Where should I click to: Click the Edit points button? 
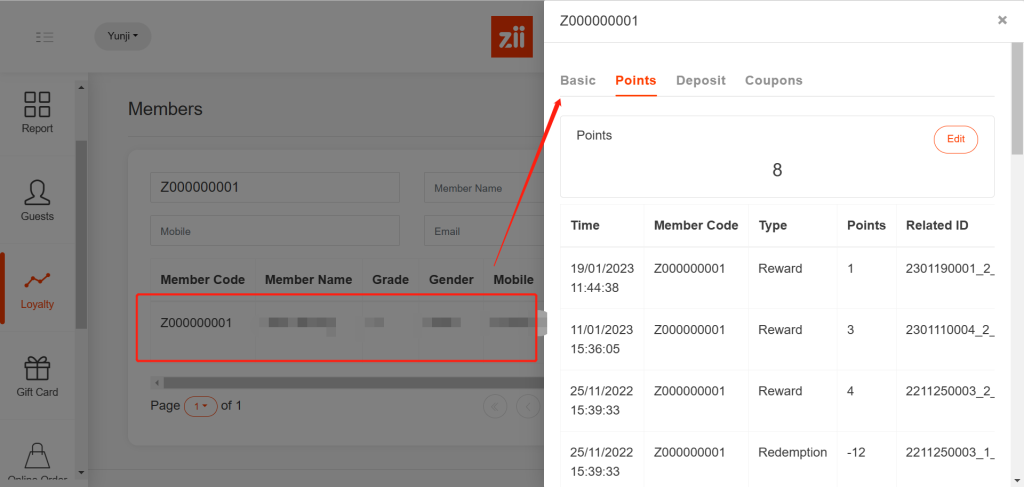pos(955,139)
